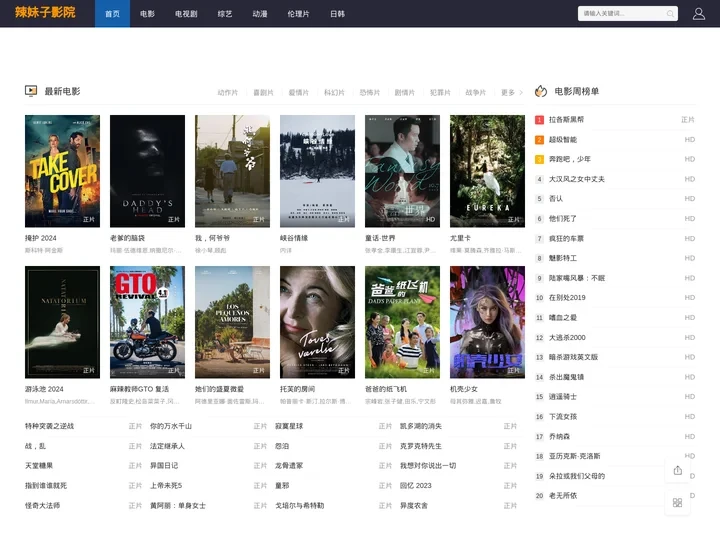Open the Eureka poster thumbnail
The height and width of the screenshot is (540, 720).
pyautogui.click(x=487, y=171)
